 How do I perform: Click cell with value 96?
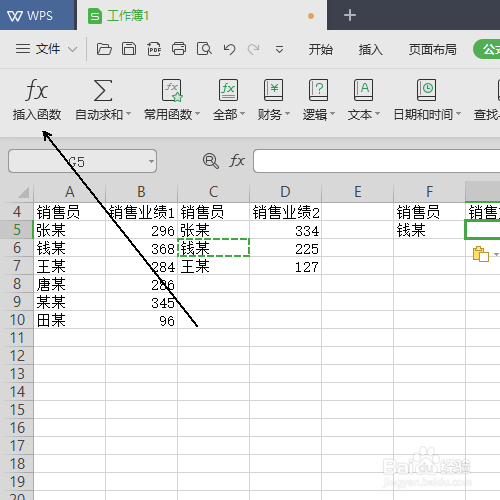coord(141,320)
